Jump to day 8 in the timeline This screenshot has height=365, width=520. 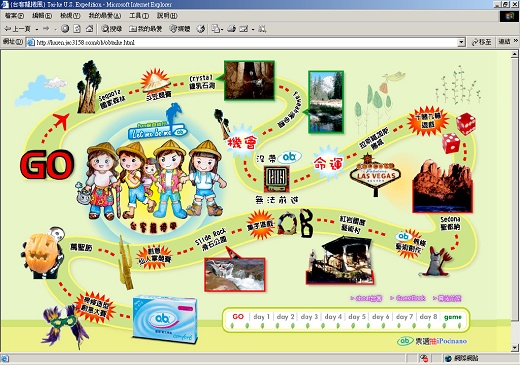pos(428,317)
